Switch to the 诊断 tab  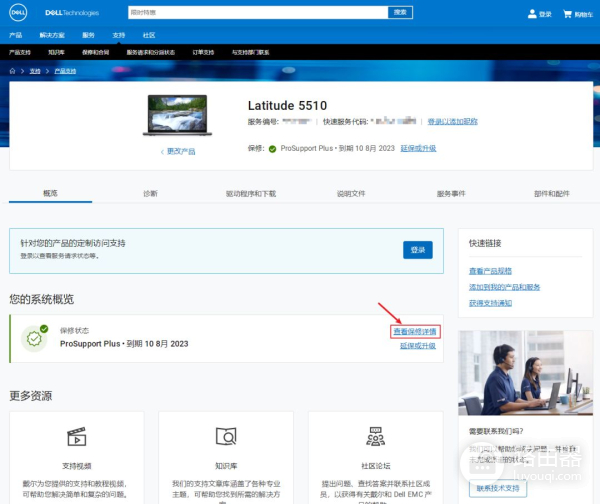coord(150,193)
